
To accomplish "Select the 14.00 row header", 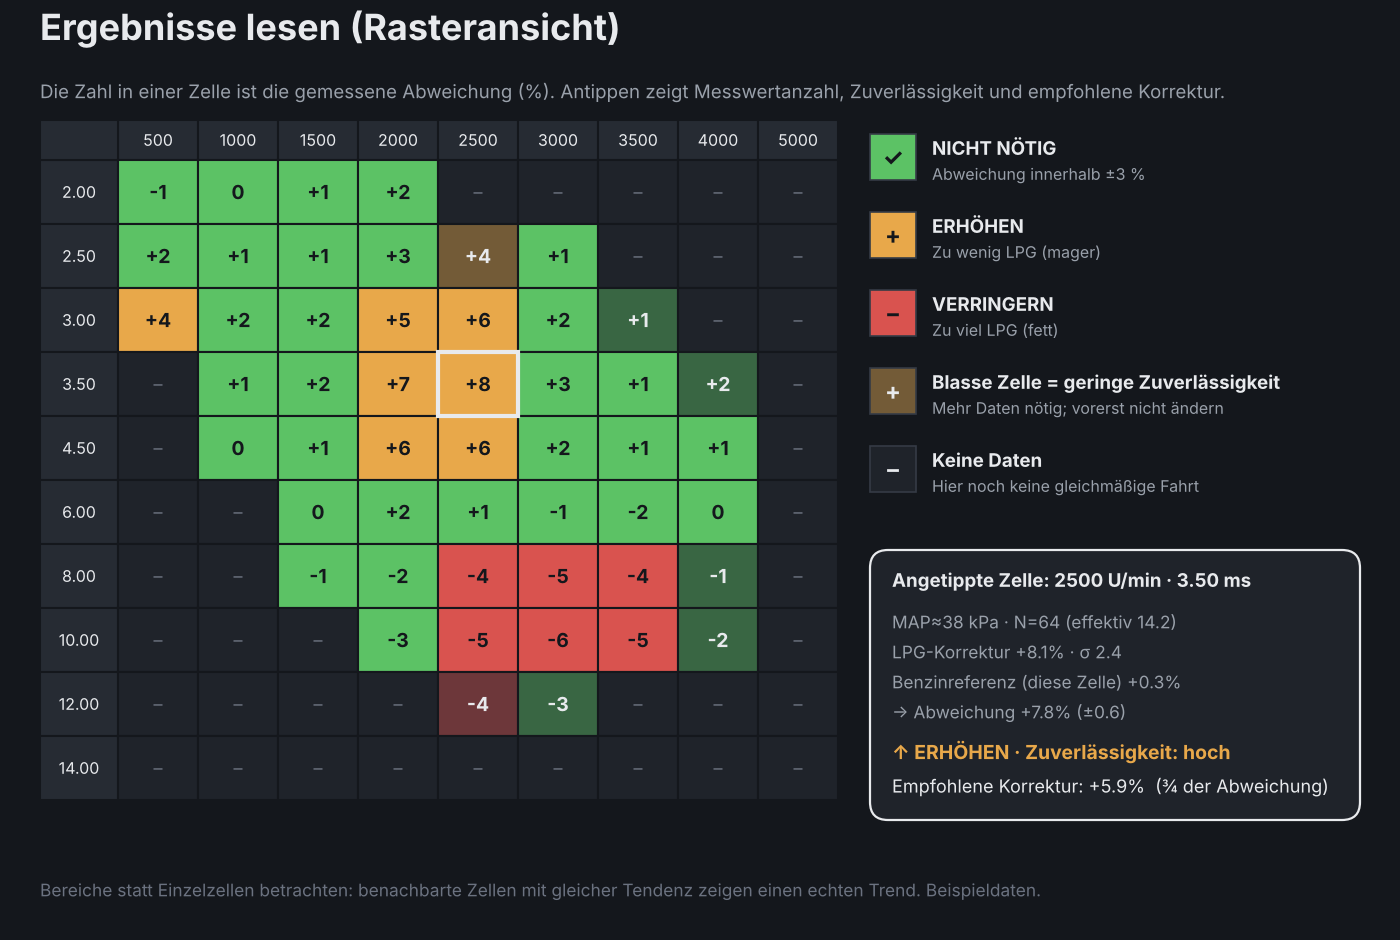I will pyautogui.click(x=79, y=768).
